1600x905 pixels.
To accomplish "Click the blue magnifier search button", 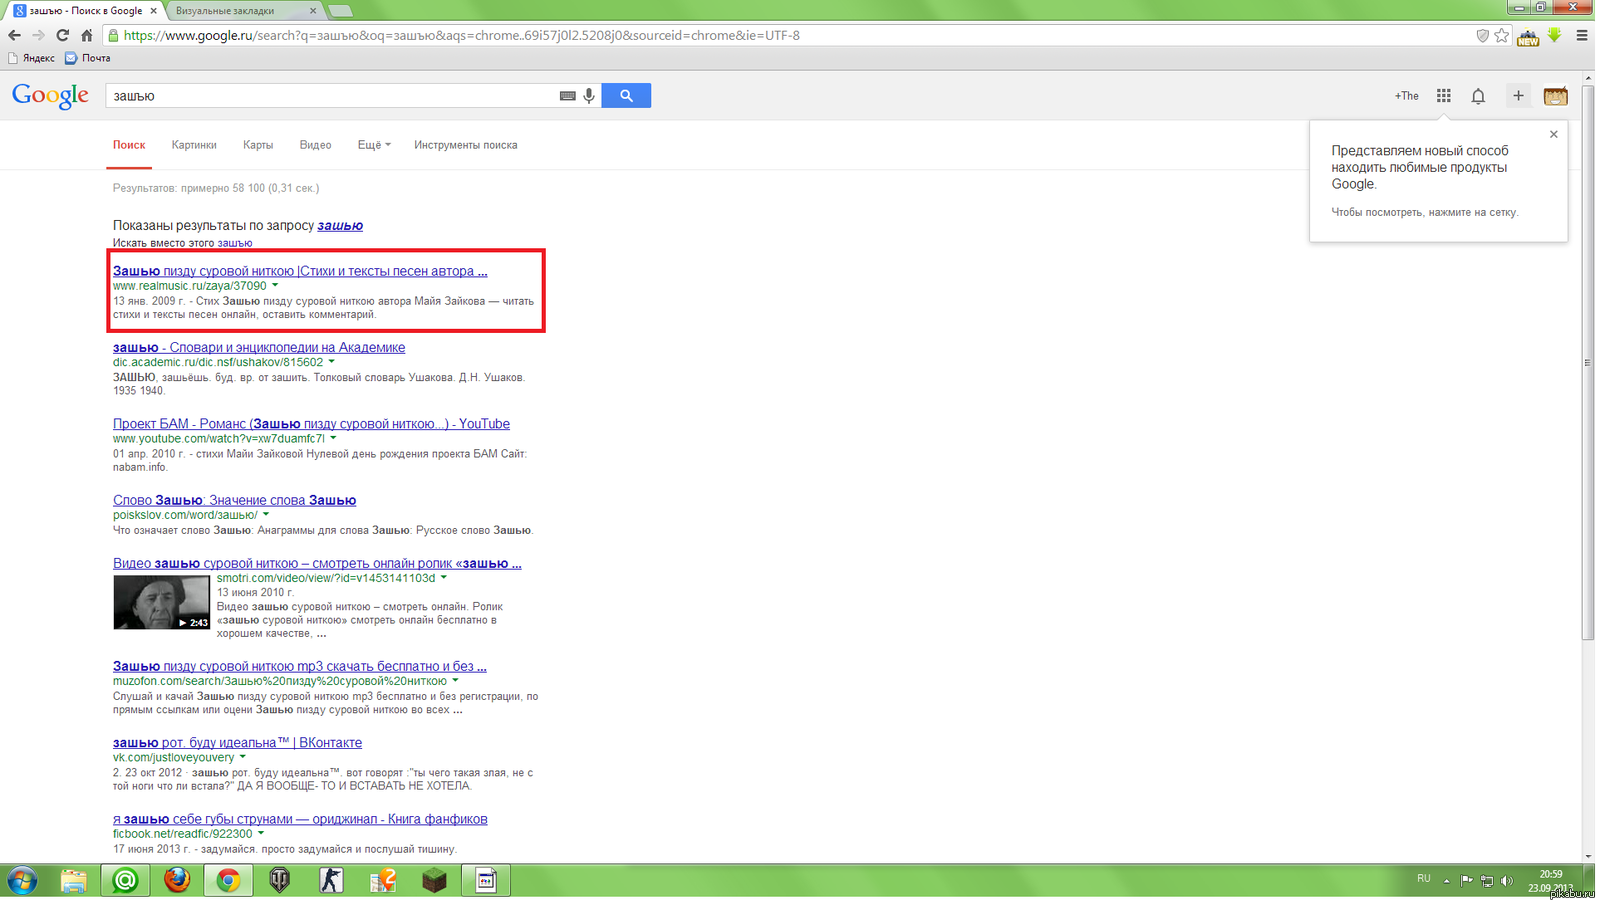I will click(x=626, y=96).
